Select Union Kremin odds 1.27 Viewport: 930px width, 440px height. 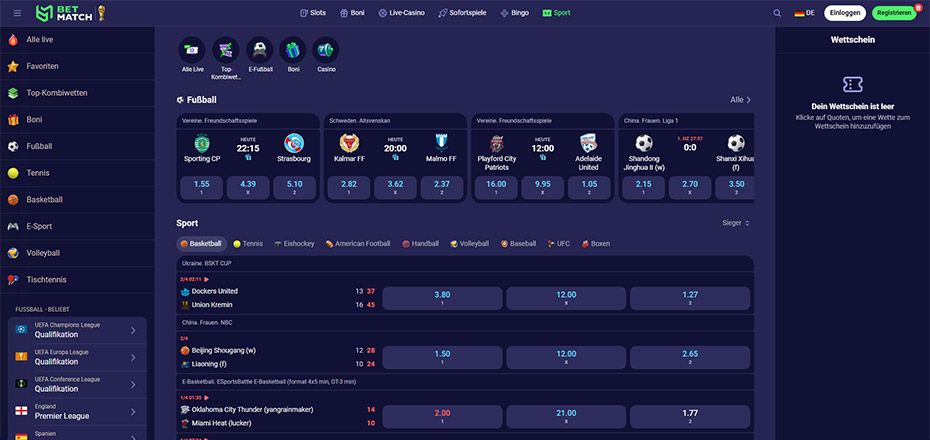(x=690, y=298)
